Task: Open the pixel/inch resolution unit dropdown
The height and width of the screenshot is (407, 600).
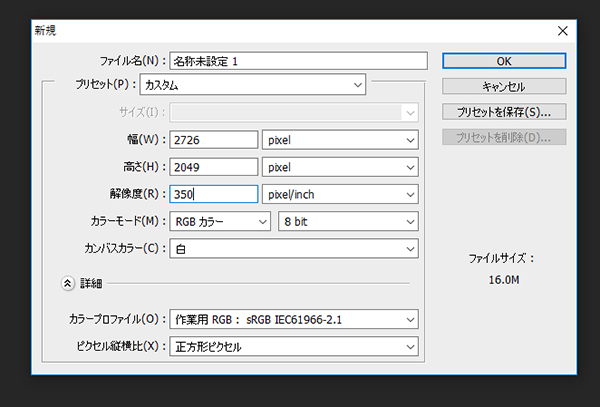Action: [x=341, y=194]
